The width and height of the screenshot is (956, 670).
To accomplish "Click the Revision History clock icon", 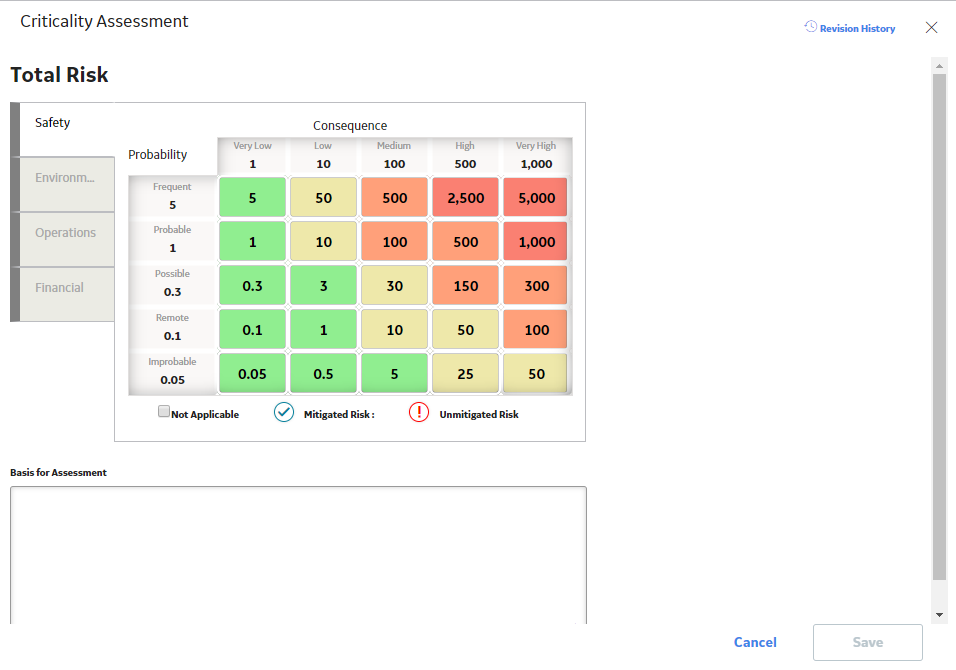I will pyautogui.click(x=810, y=27).
